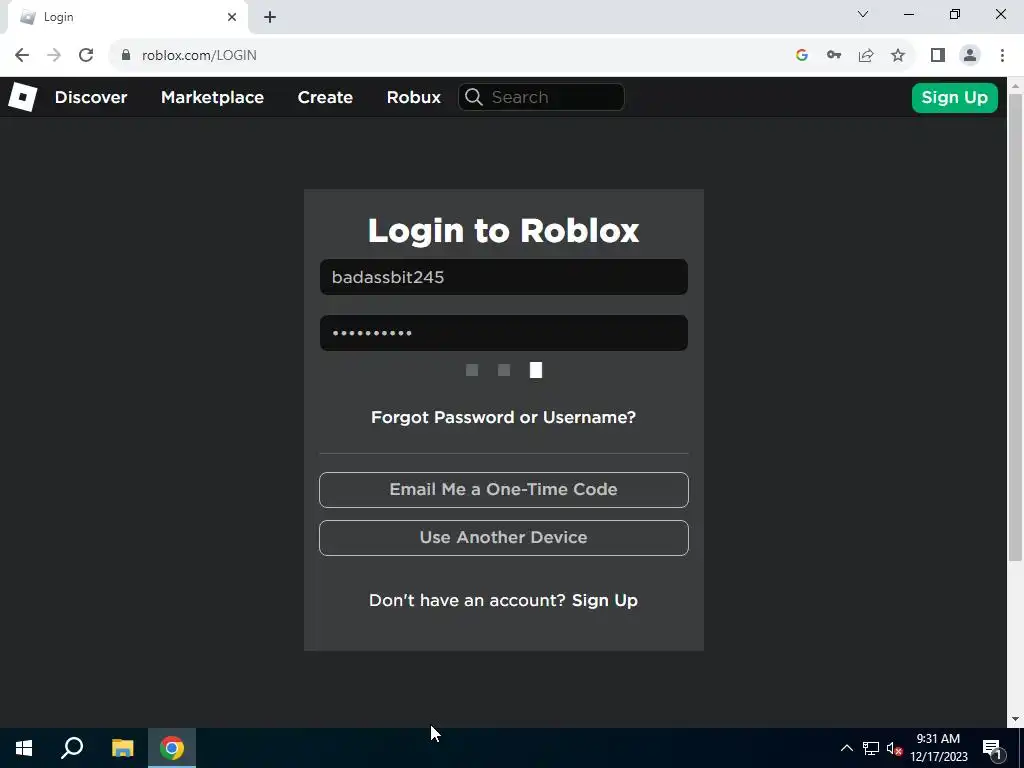This screenshot has width=1024, height=768.
Task: Click the address bar URL roblox.com/LOGIN
Action: (199, 56)
